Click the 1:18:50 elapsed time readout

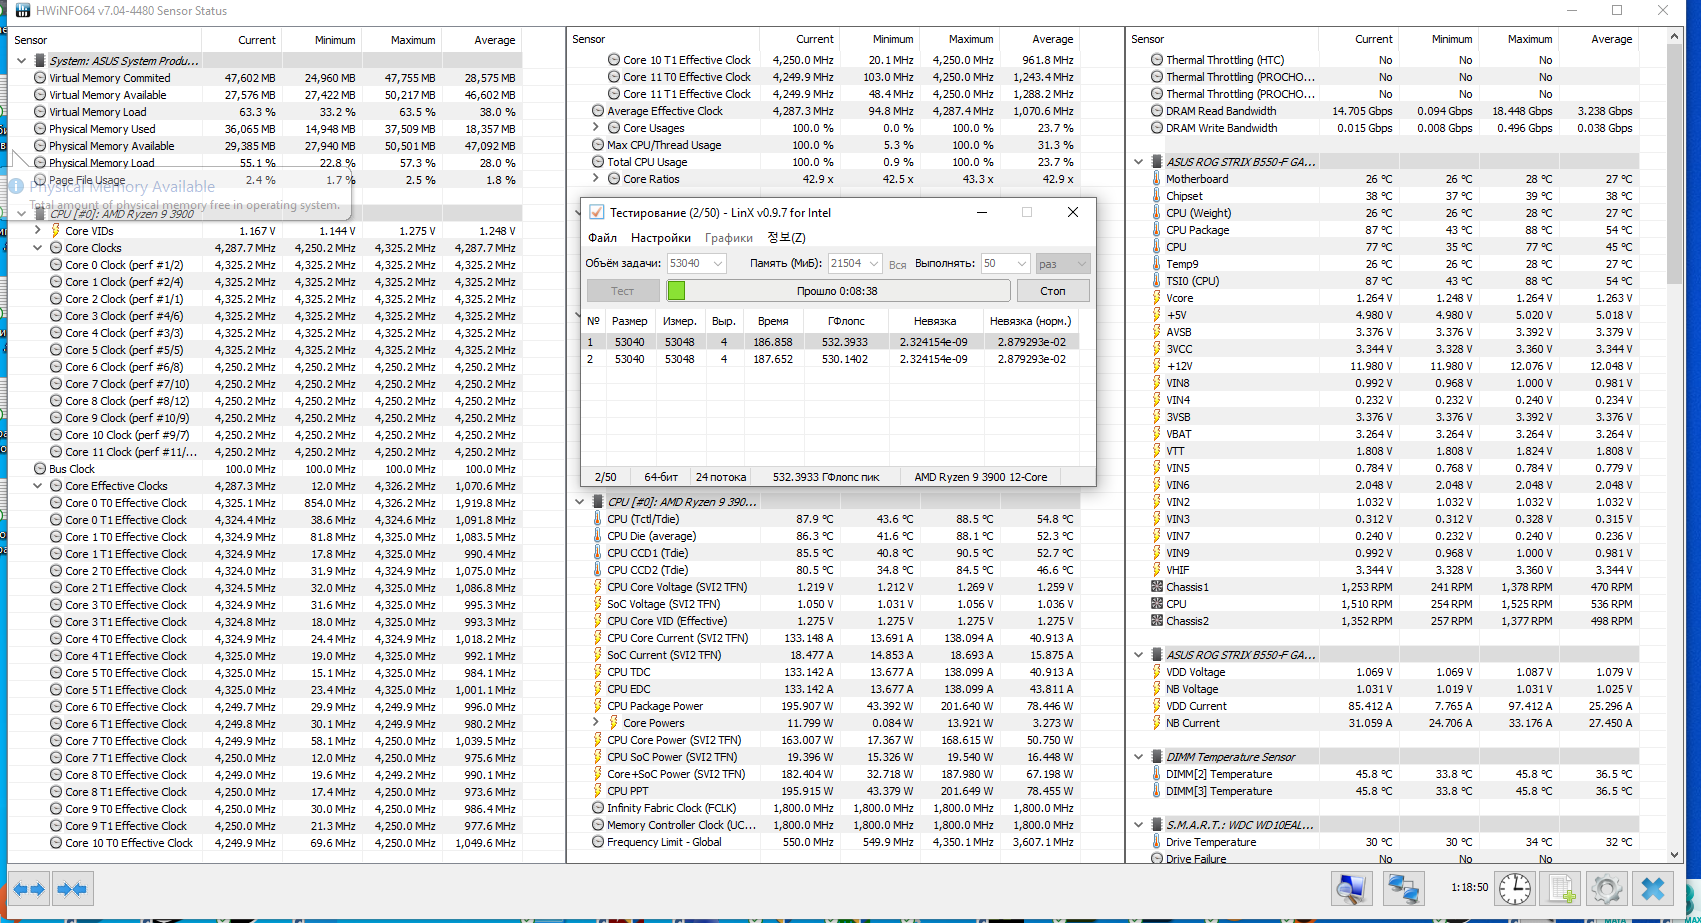[x=1469, y=887]
